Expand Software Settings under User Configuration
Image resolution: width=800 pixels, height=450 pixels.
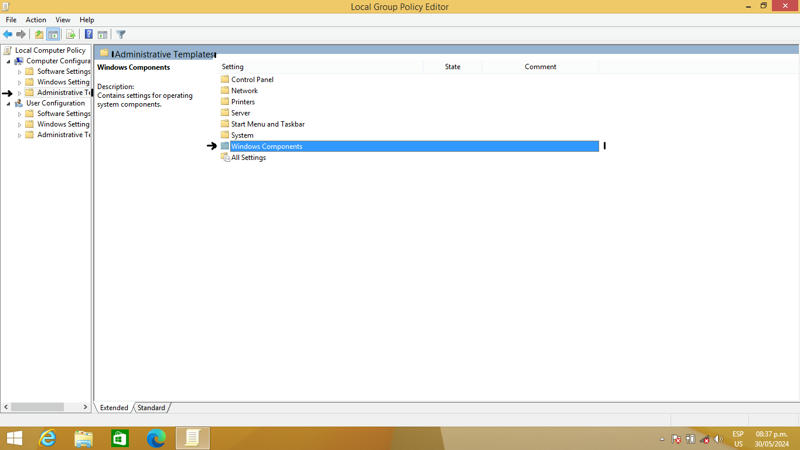click(19, 114)
